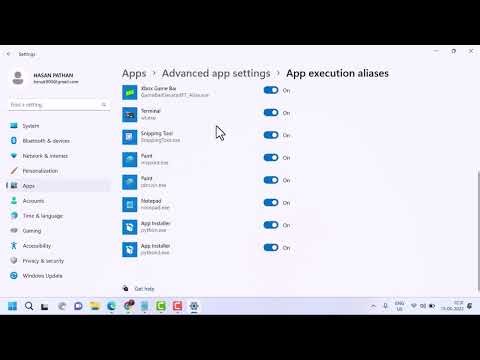The image size is (480, 360).
Task: Open the Windows Start menu
Action: [12, 306]
